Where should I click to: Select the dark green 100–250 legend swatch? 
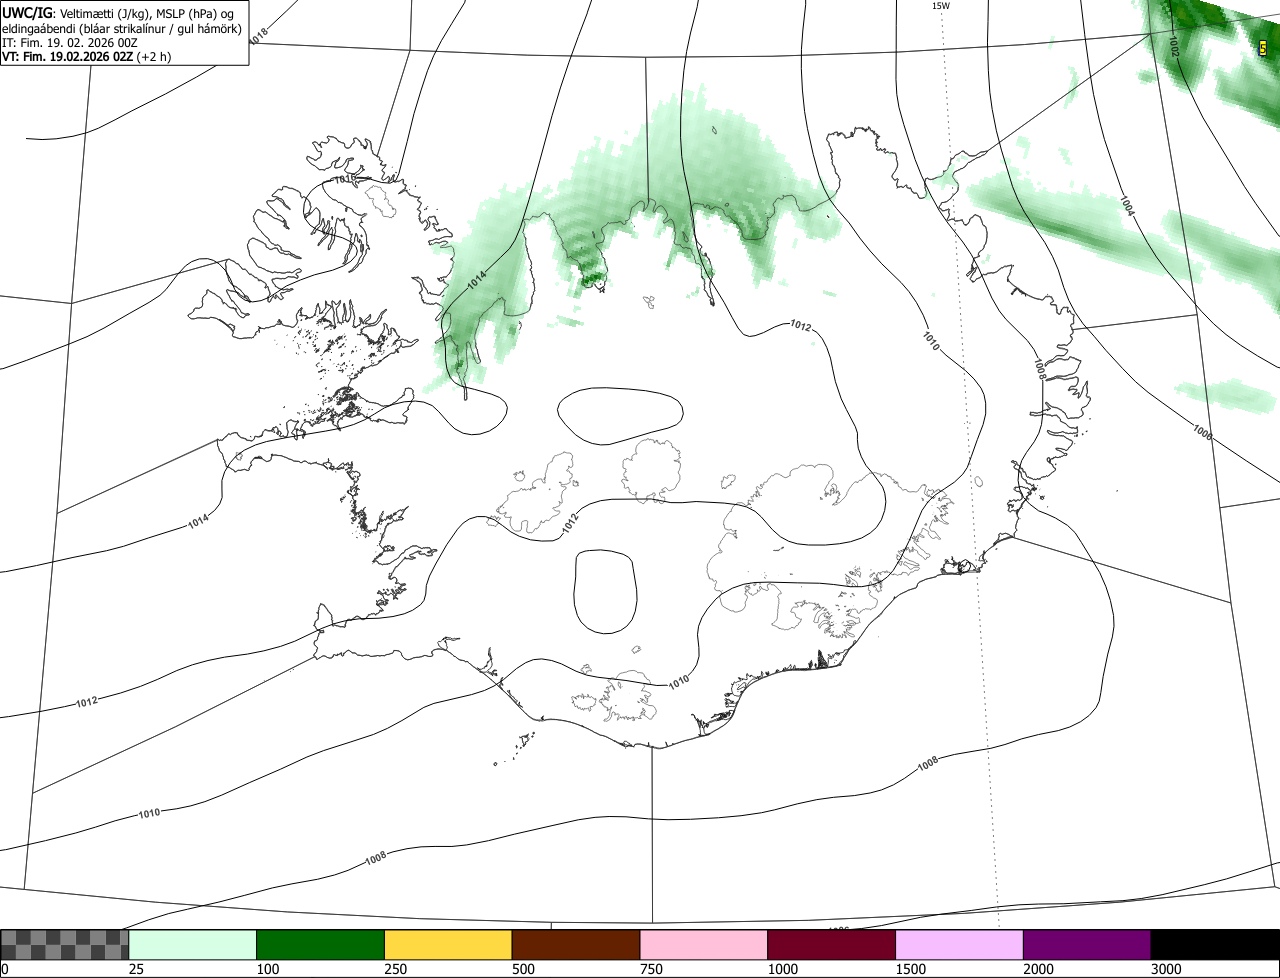[321, 945]
